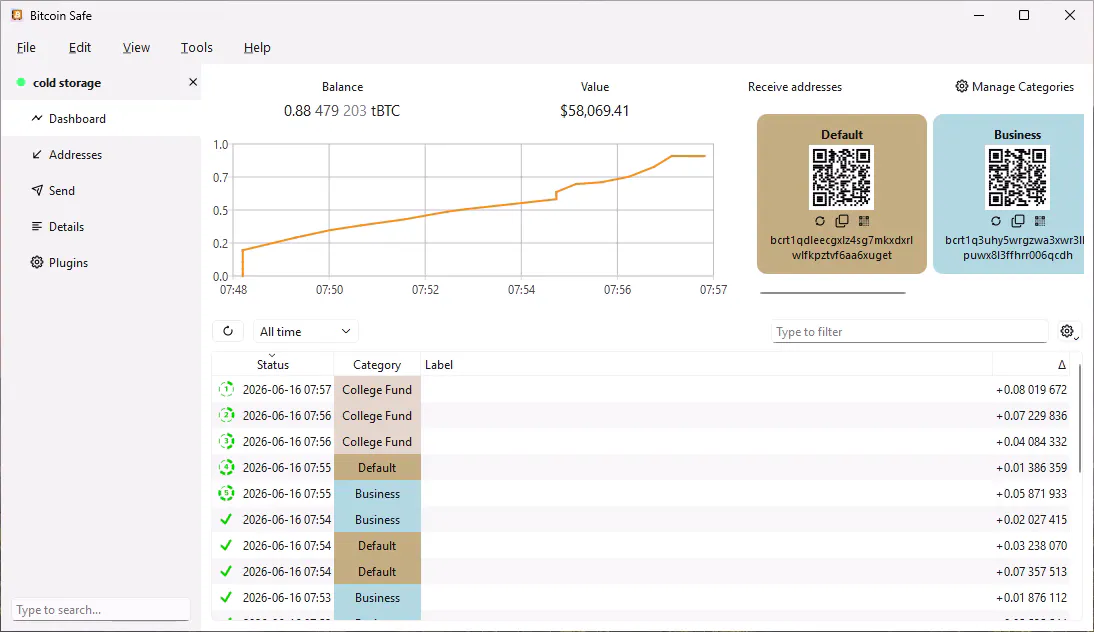Open the View menu
Viewport: 1094px width, 632px height.
click(136, 47)
